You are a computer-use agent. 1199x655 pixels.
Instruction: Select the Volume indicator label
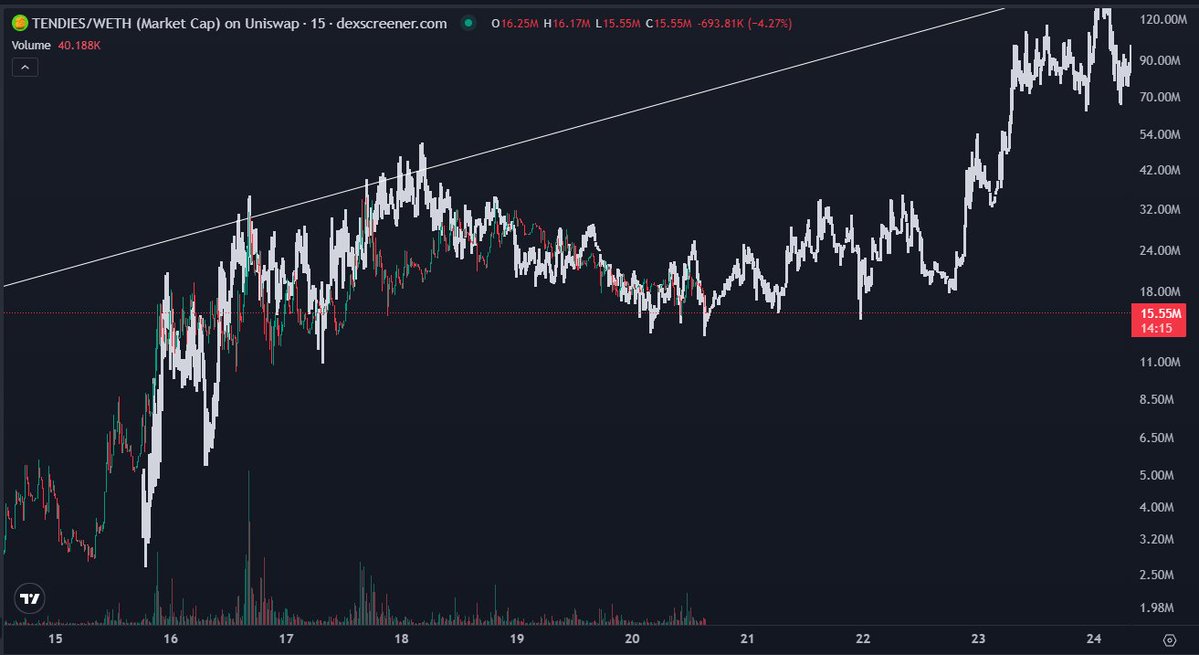pos(31,46)
